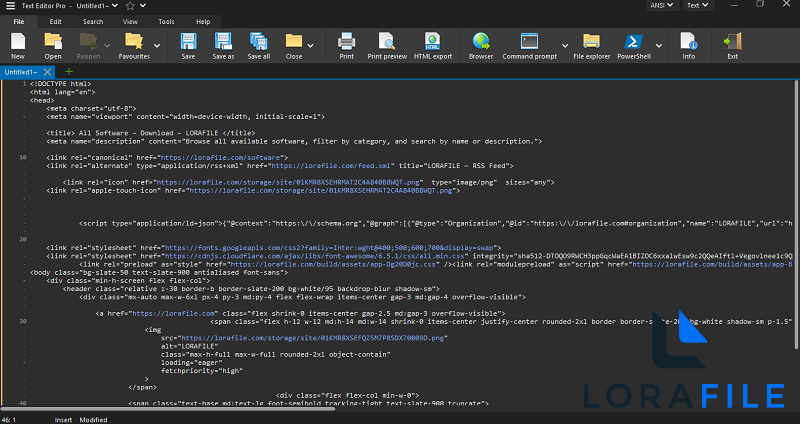Open the Favourites star folder

click(x=134, y=41)
